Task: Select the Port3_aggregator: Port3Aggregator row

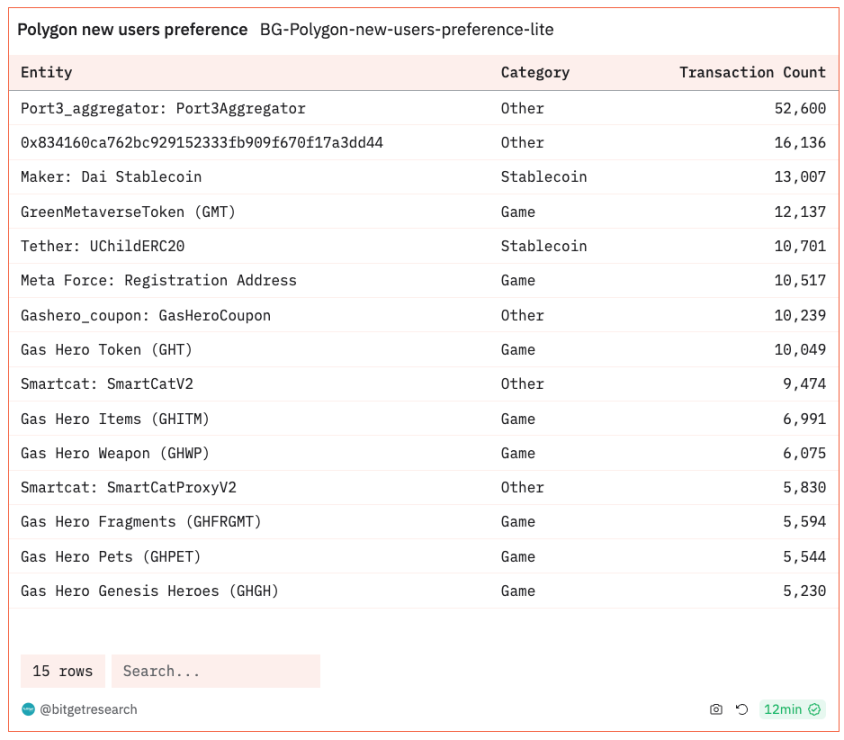Action: (x=163, y=108)
